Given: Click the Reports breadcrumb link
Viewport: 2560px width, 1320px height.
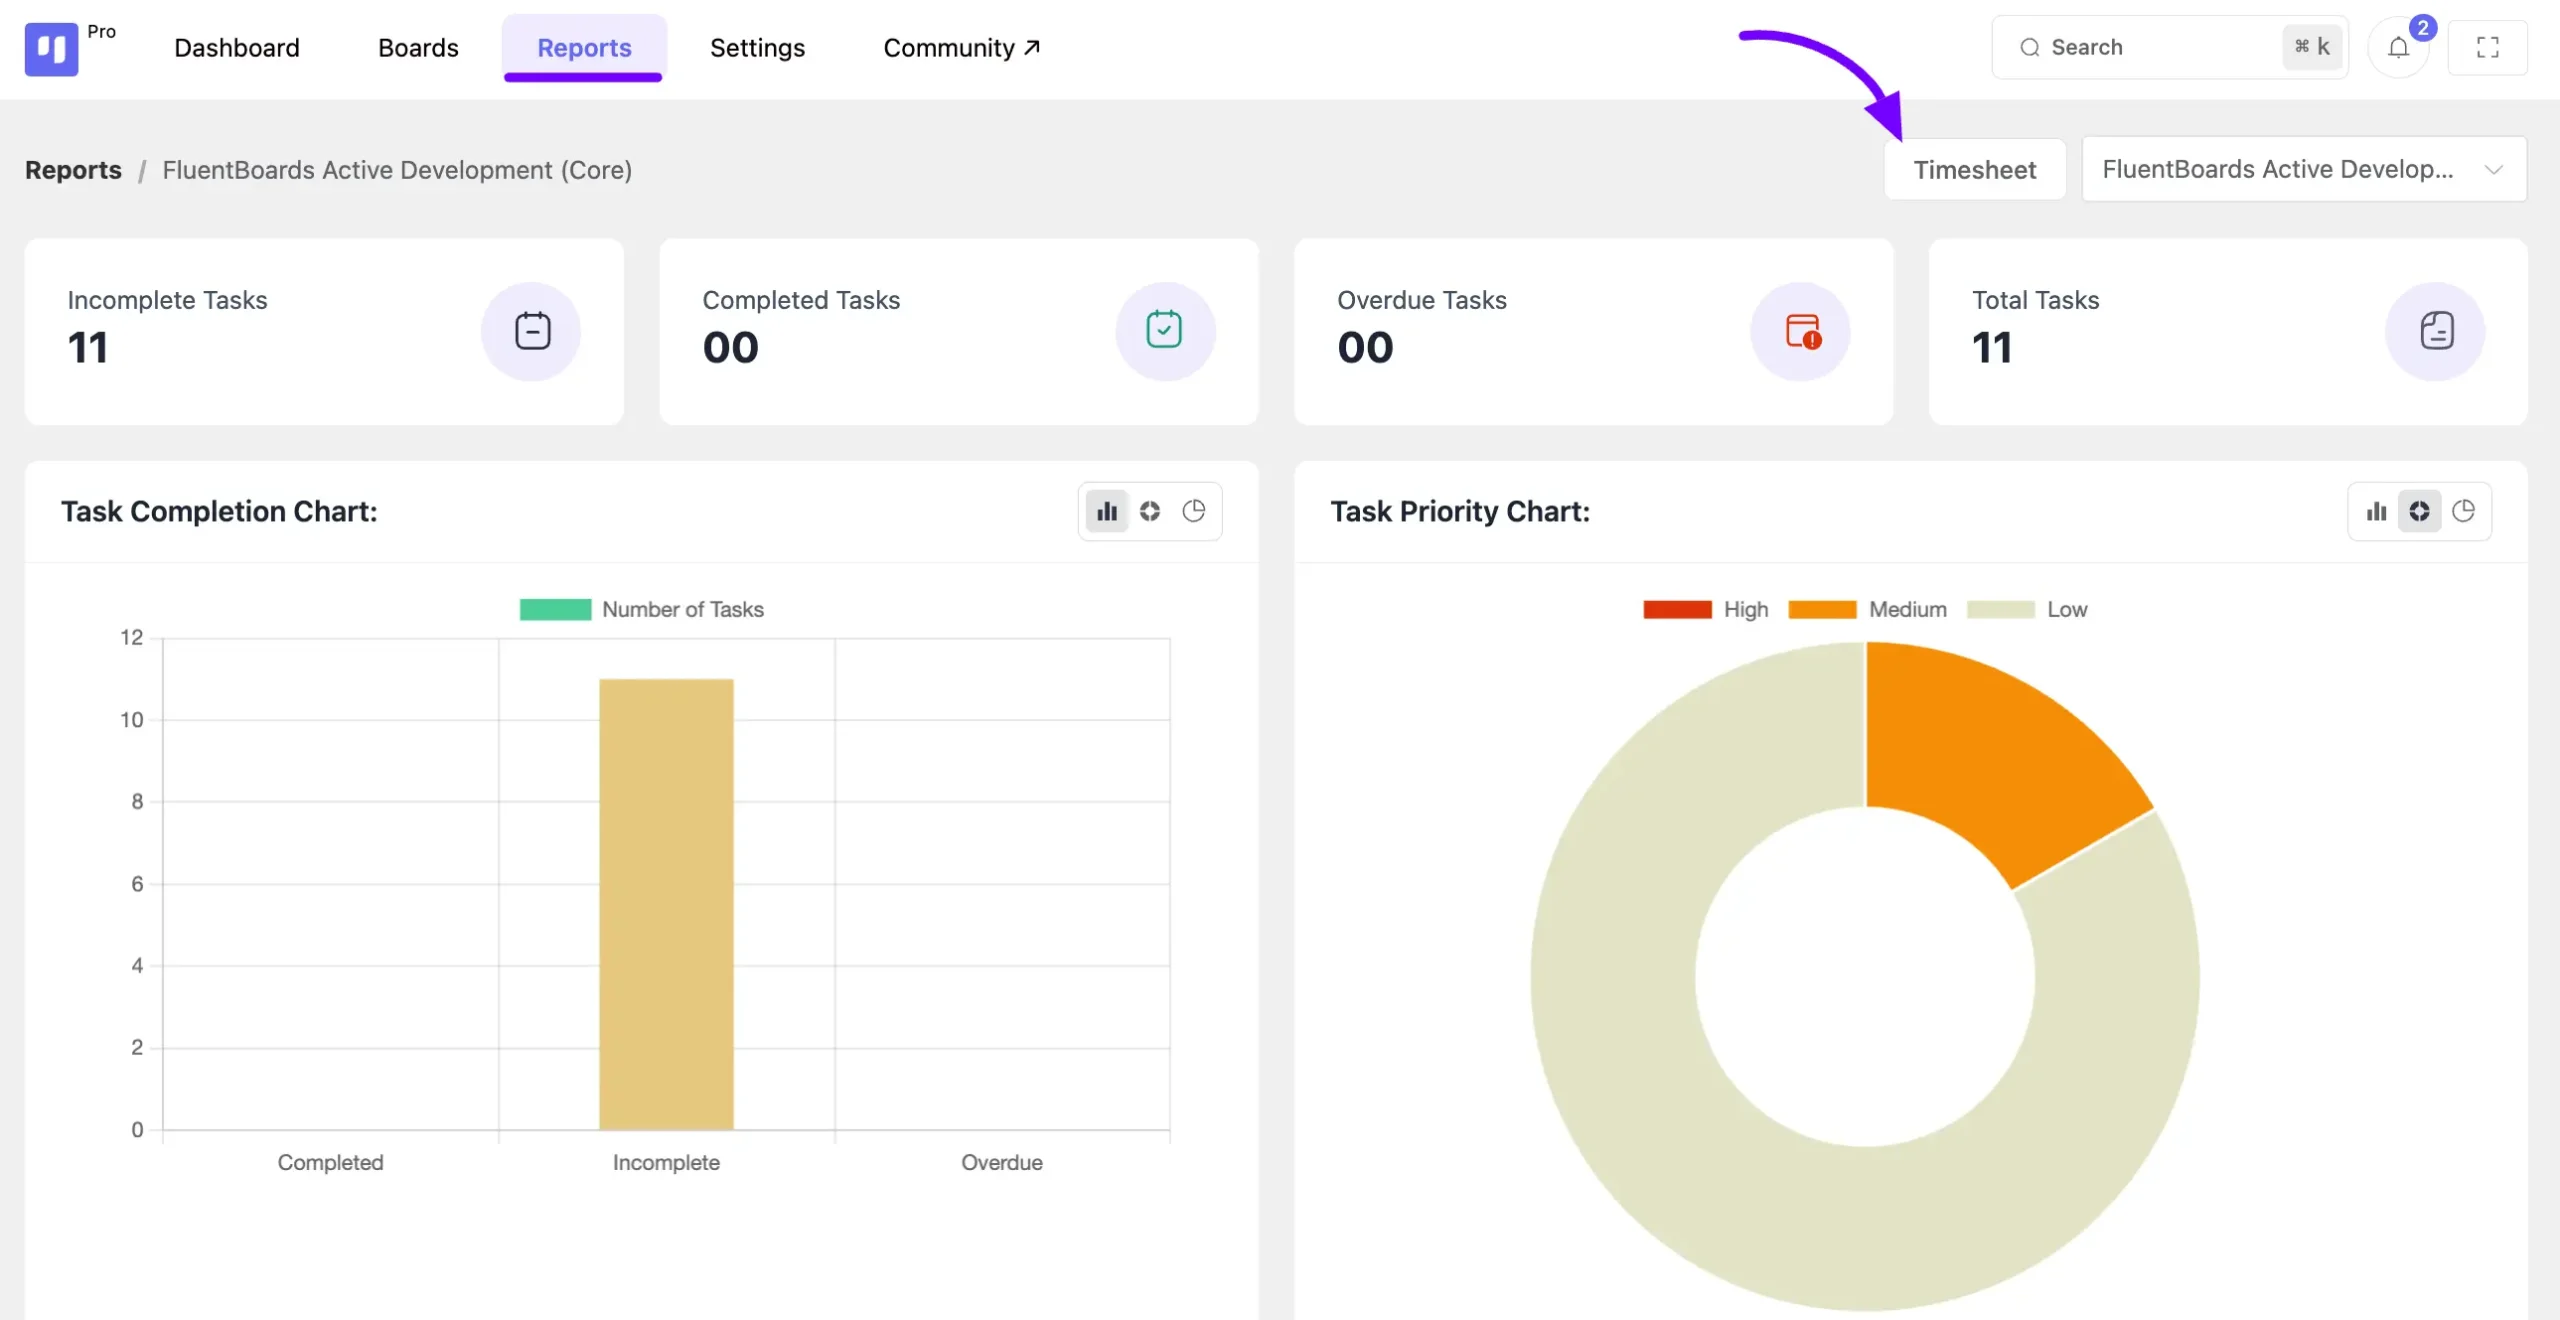Looking at the screenshot, I should click(x=73, y=170).
